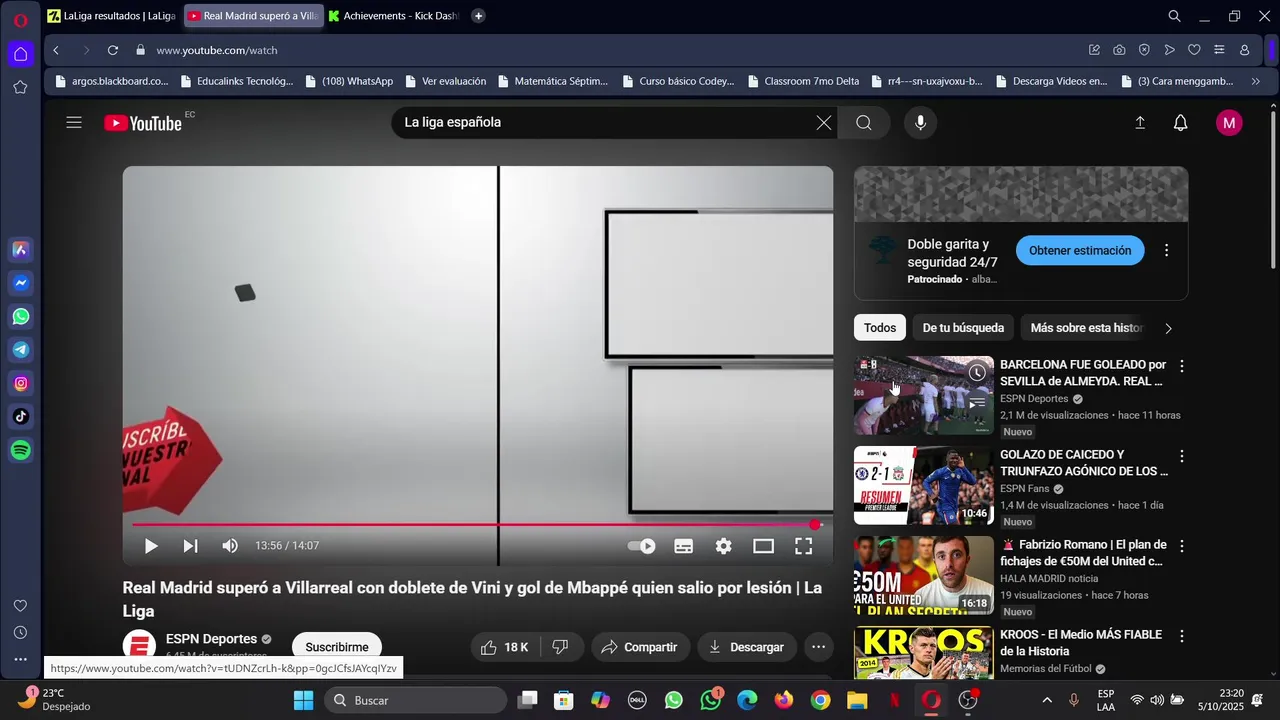Image resolution: width=1280 pixels, height=720 pixels.
Task: Take snapshot with Opera camera icon
Action: [x=1119, y=50]
